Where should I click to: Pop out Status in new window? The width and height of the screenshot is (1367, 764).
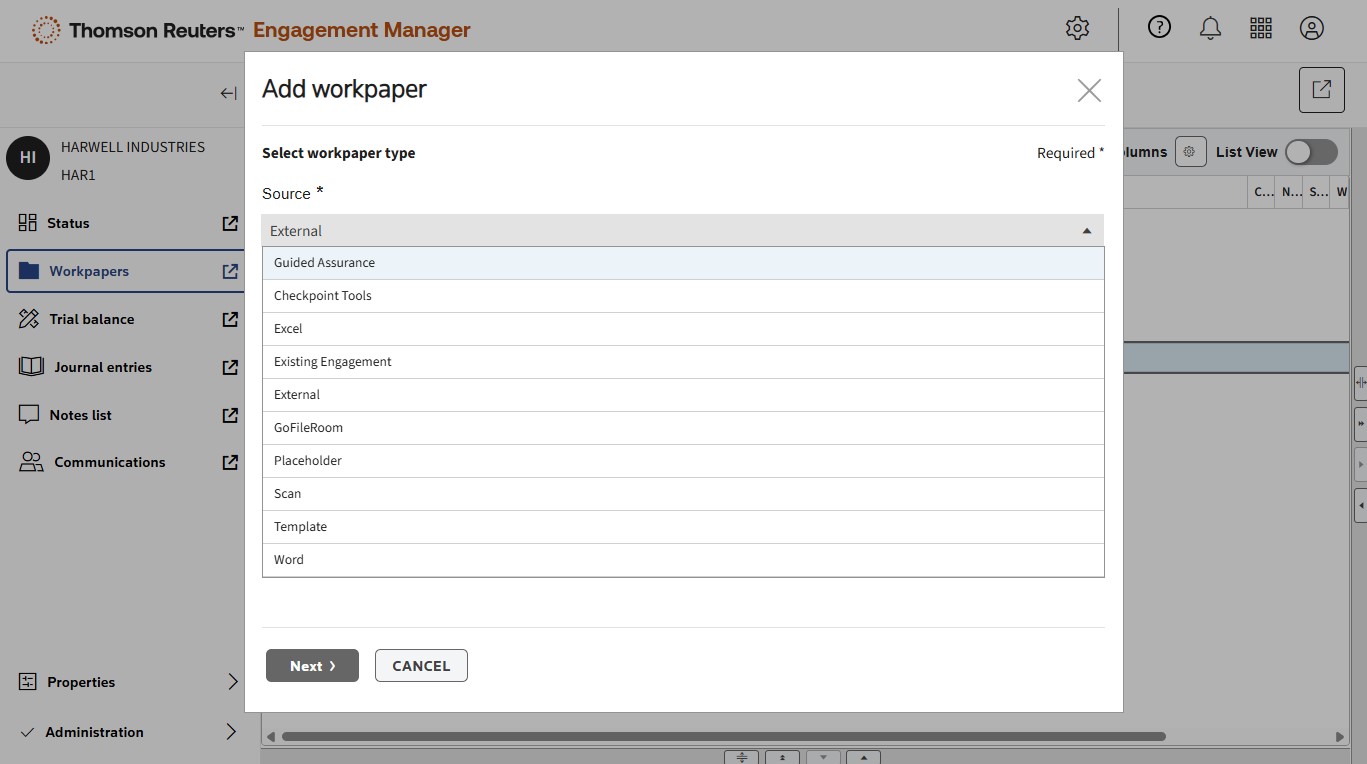click(x=230, y=223)
